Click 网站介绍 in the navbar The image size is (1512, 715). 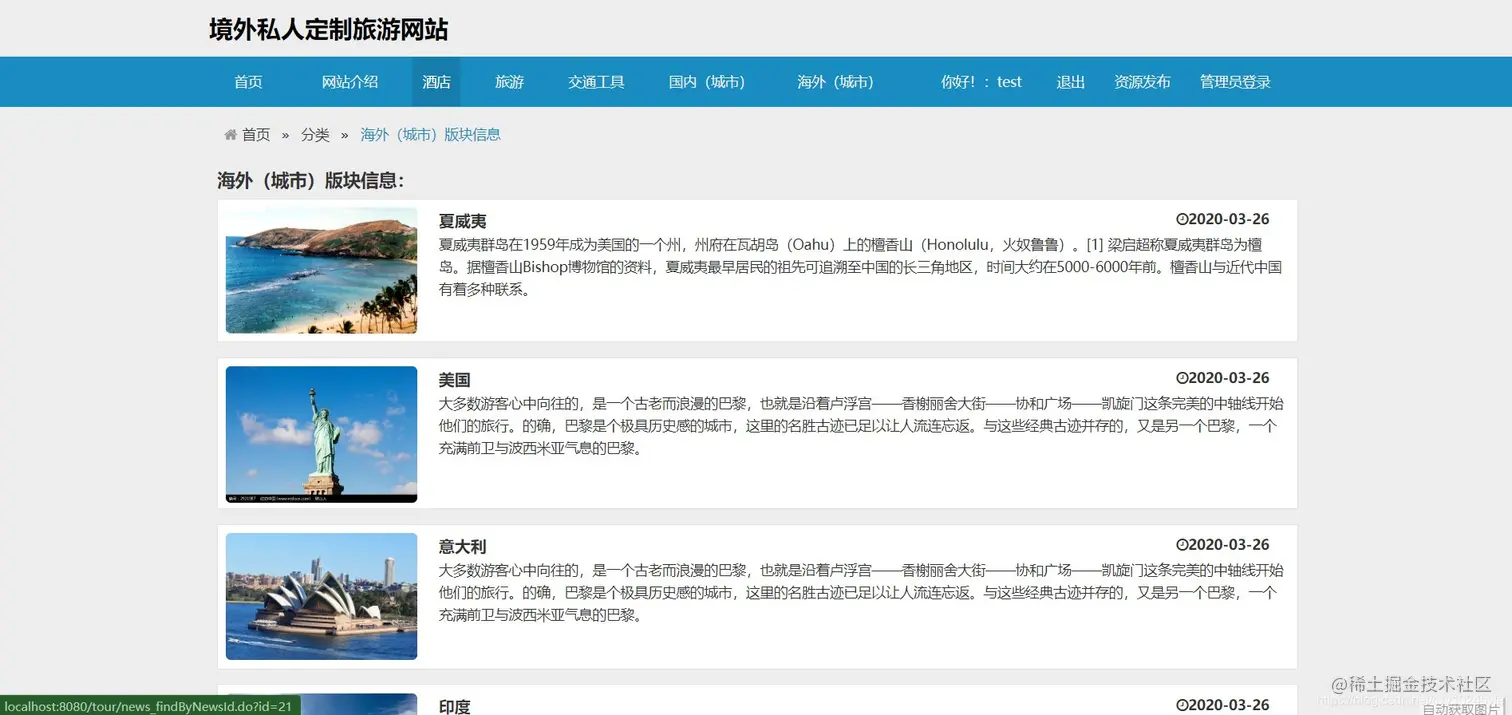(x=350, y=82)
